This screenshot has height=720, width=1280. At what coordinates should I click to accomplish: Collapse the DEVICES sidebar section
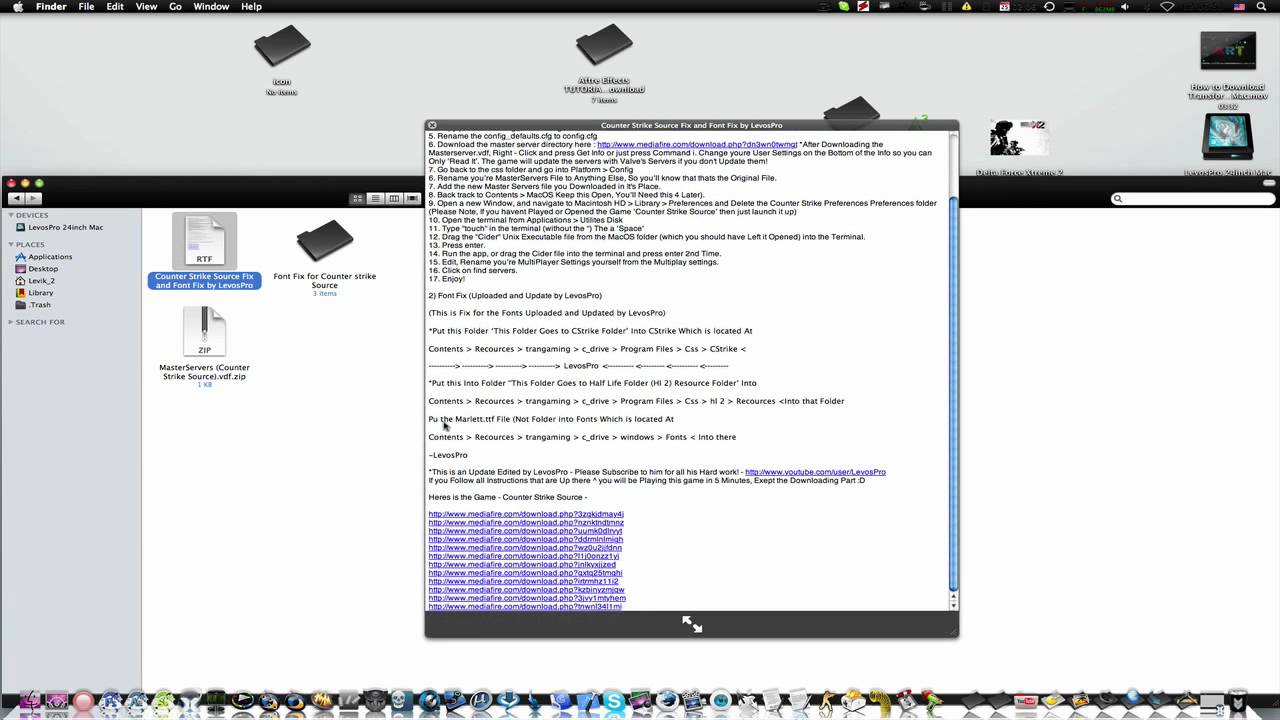(10, 215)
